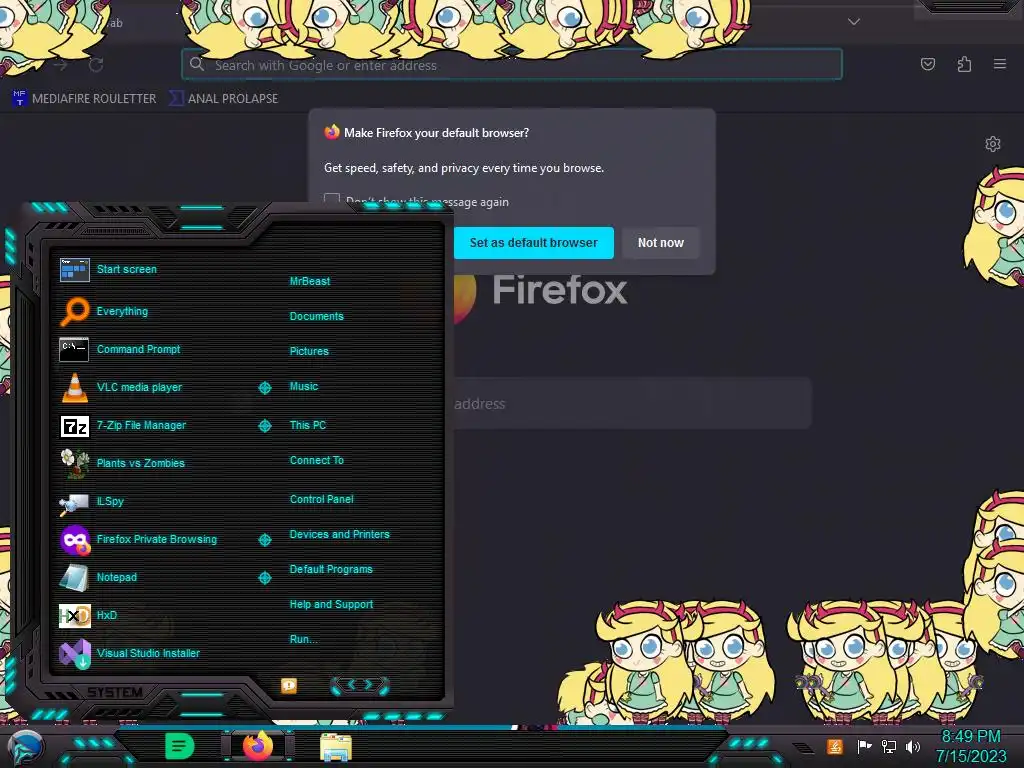Open Default Programs
The width and height of the screenshot is (1024, 768).
point(330,569)
